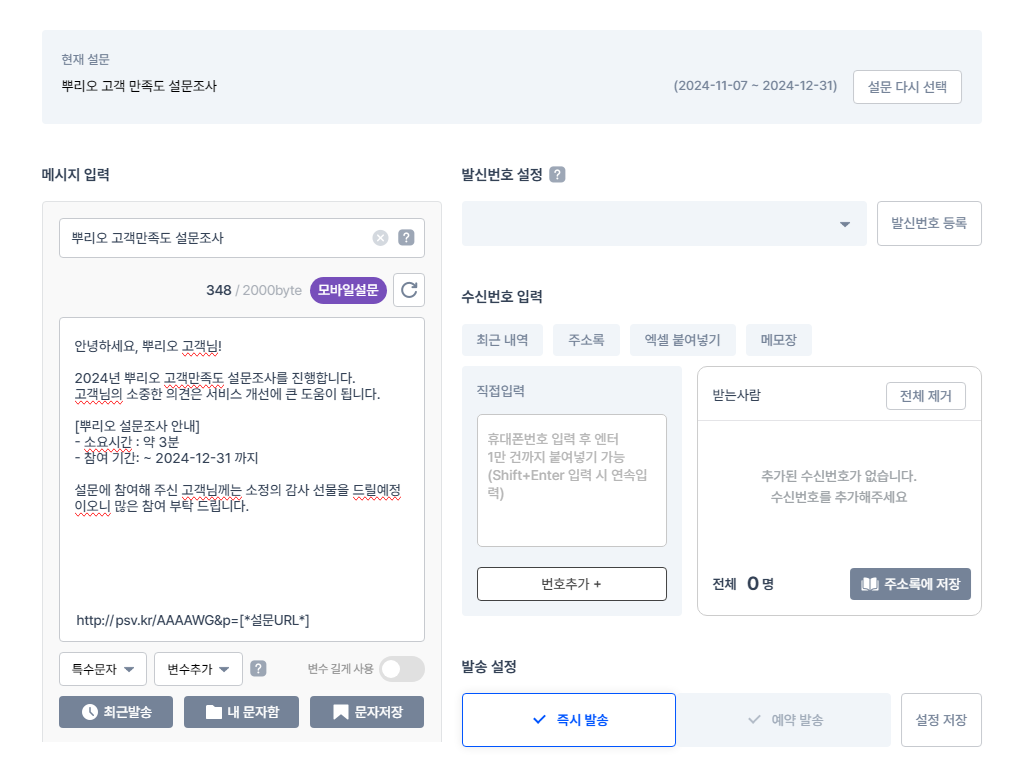Open the 변수추가 dropdown
This screenshot has height=767, width=1027.
(x=198, y=669)
